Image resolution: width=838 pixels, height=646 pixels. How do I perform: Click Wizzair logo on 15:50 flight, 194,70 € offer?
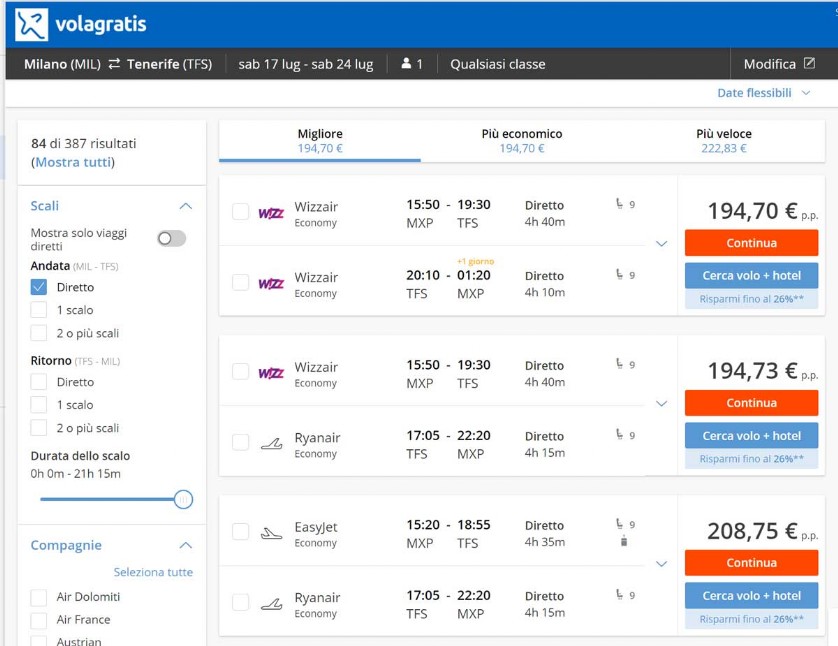[x=271, y=213]
